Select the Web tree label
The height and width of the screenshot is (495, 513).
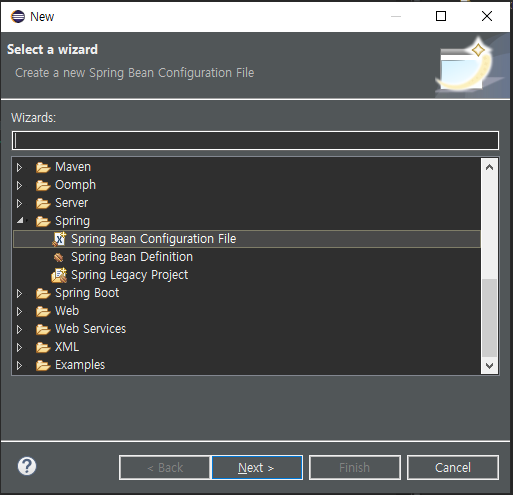67,311
